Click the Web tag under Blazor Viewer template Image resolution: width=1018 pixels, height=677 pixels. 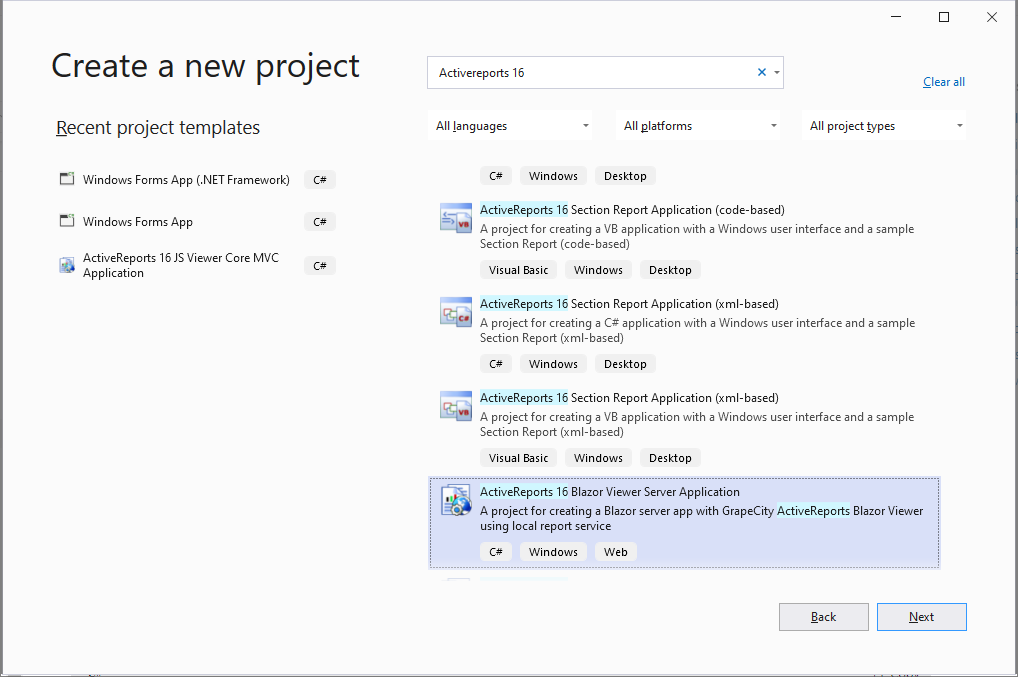click(615, 552)
